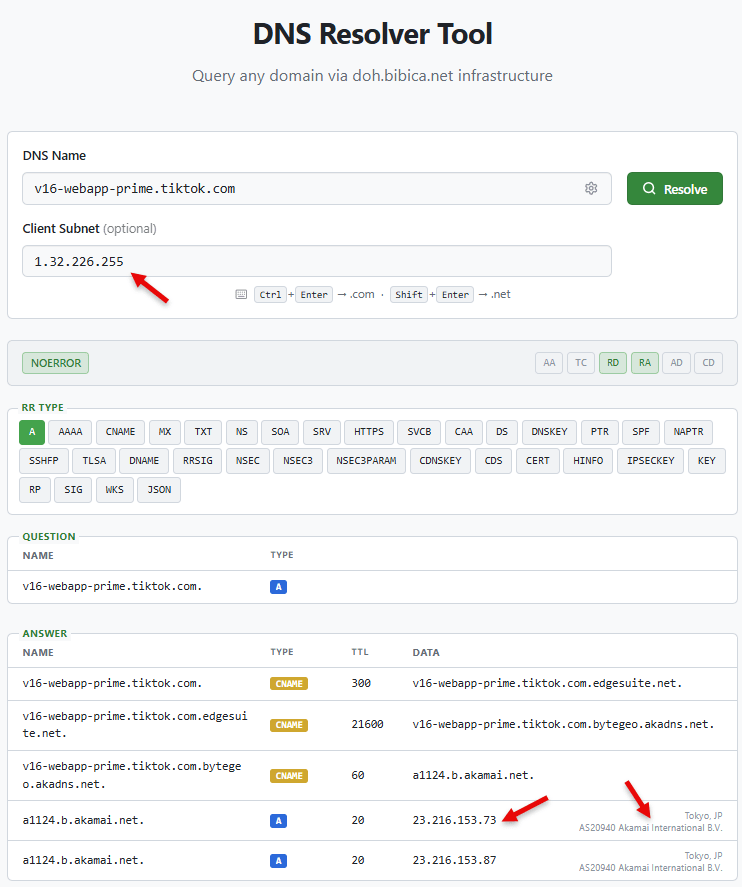The height and width of the screenshot is (887, 742).
Task: Click the A badge for 23.216.153.87 row
Action: (278, 860)
